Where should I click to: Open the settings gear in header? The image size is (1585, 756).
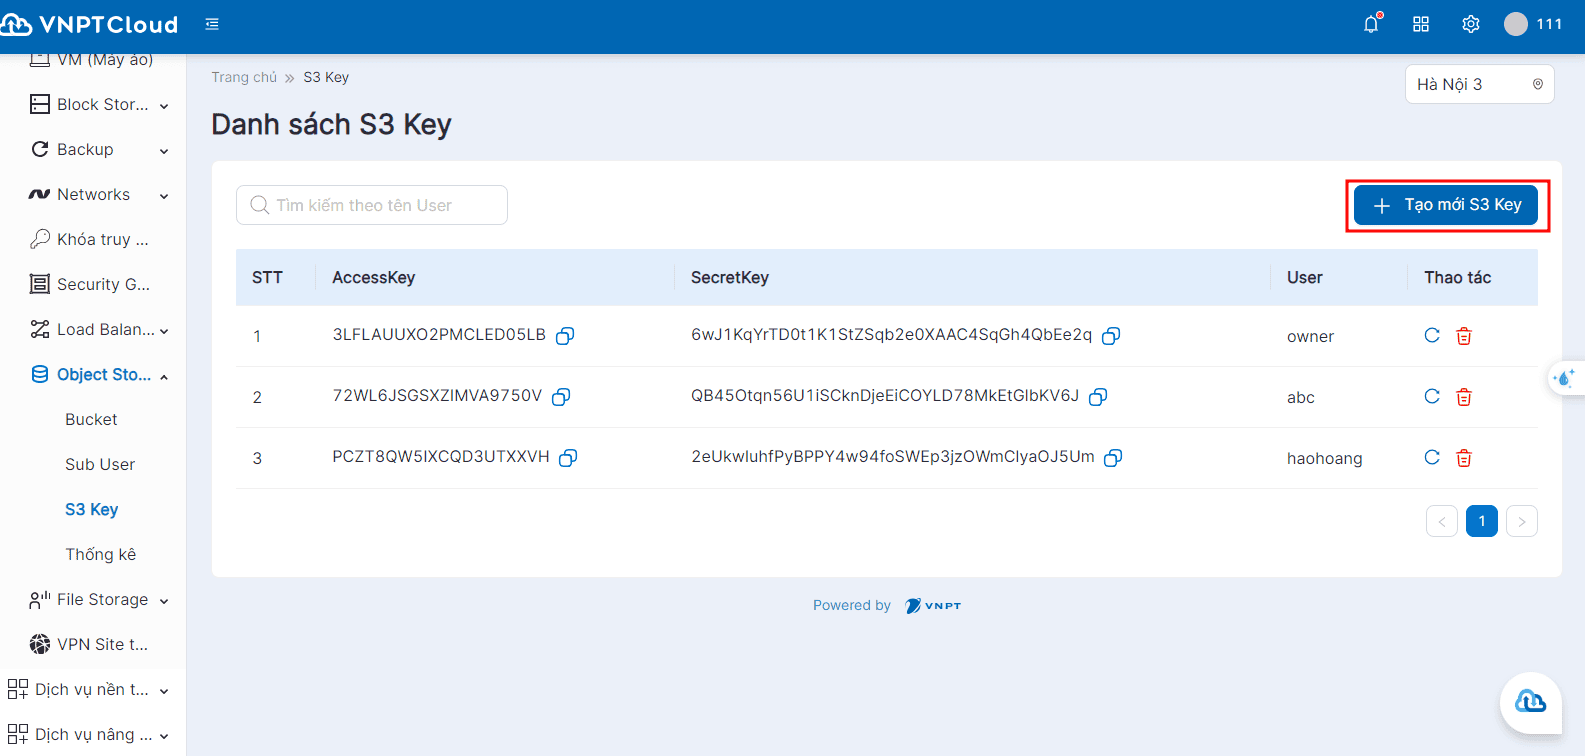click(x=1471, y=24)
